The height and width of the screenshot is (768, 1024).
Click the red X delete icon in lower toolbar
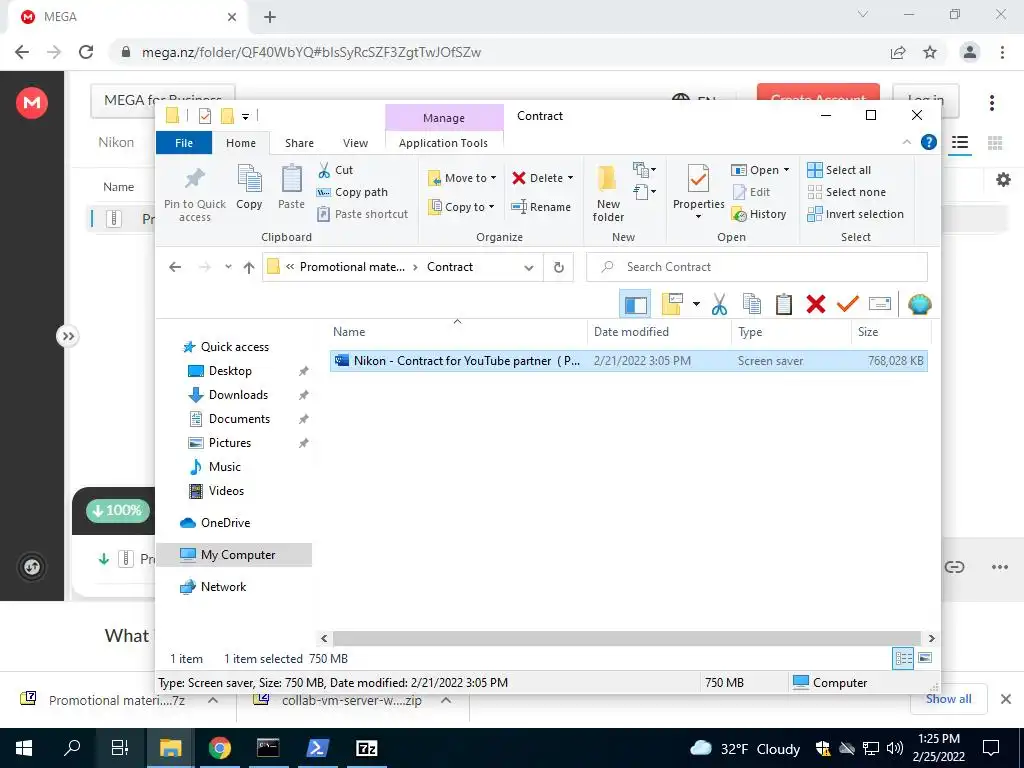point(816,304)
